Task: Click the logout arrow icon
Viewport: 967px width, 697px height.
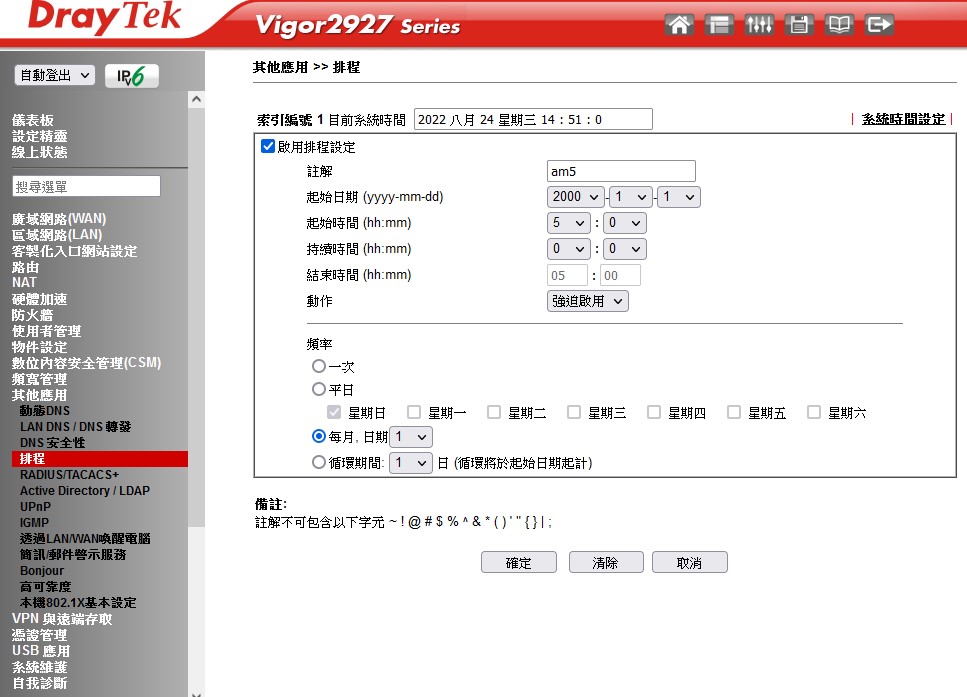Action: 879,25
